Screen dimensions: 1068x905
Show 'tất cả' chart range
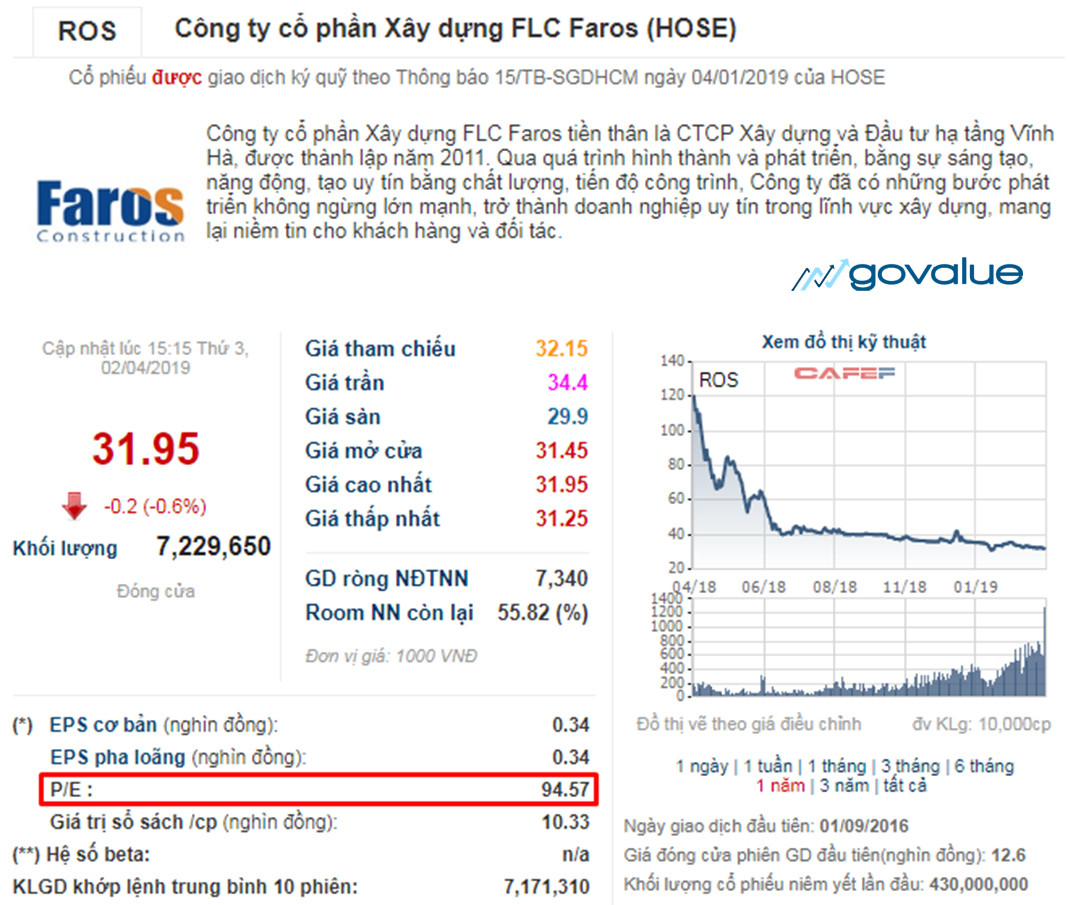click(x=905, y=786)
